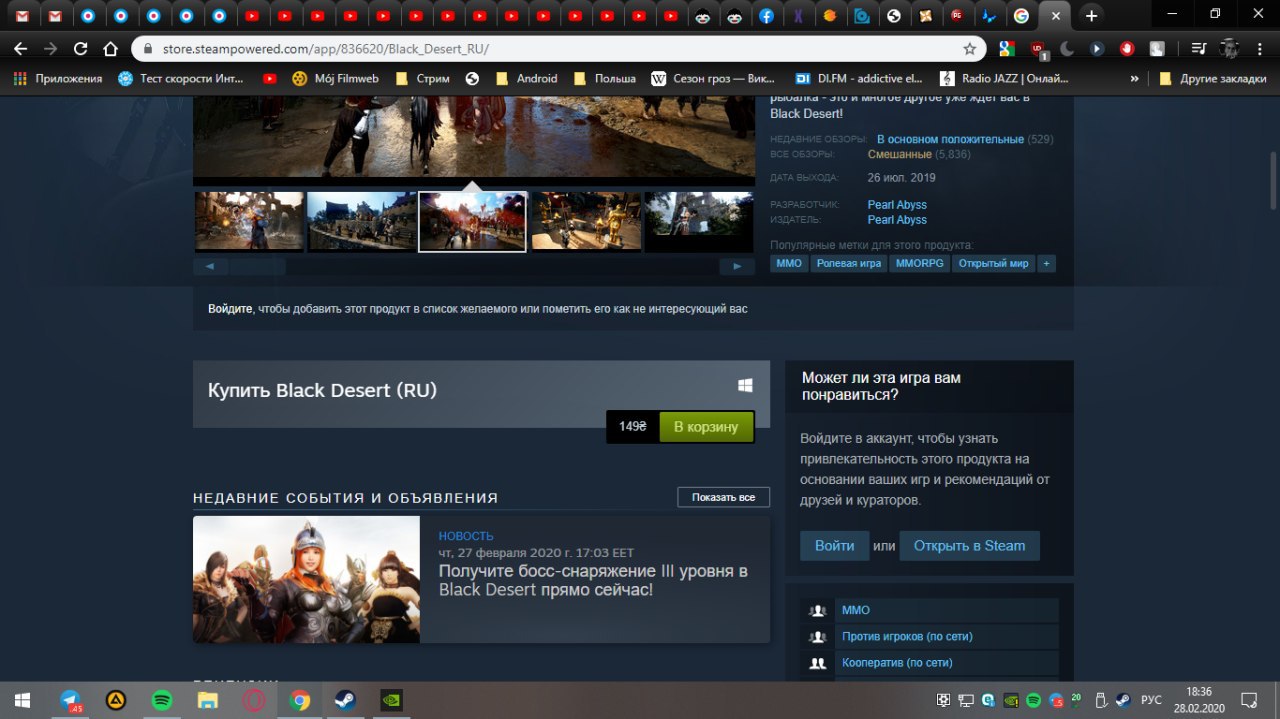Open the MMO tag

tap(789, 264)
